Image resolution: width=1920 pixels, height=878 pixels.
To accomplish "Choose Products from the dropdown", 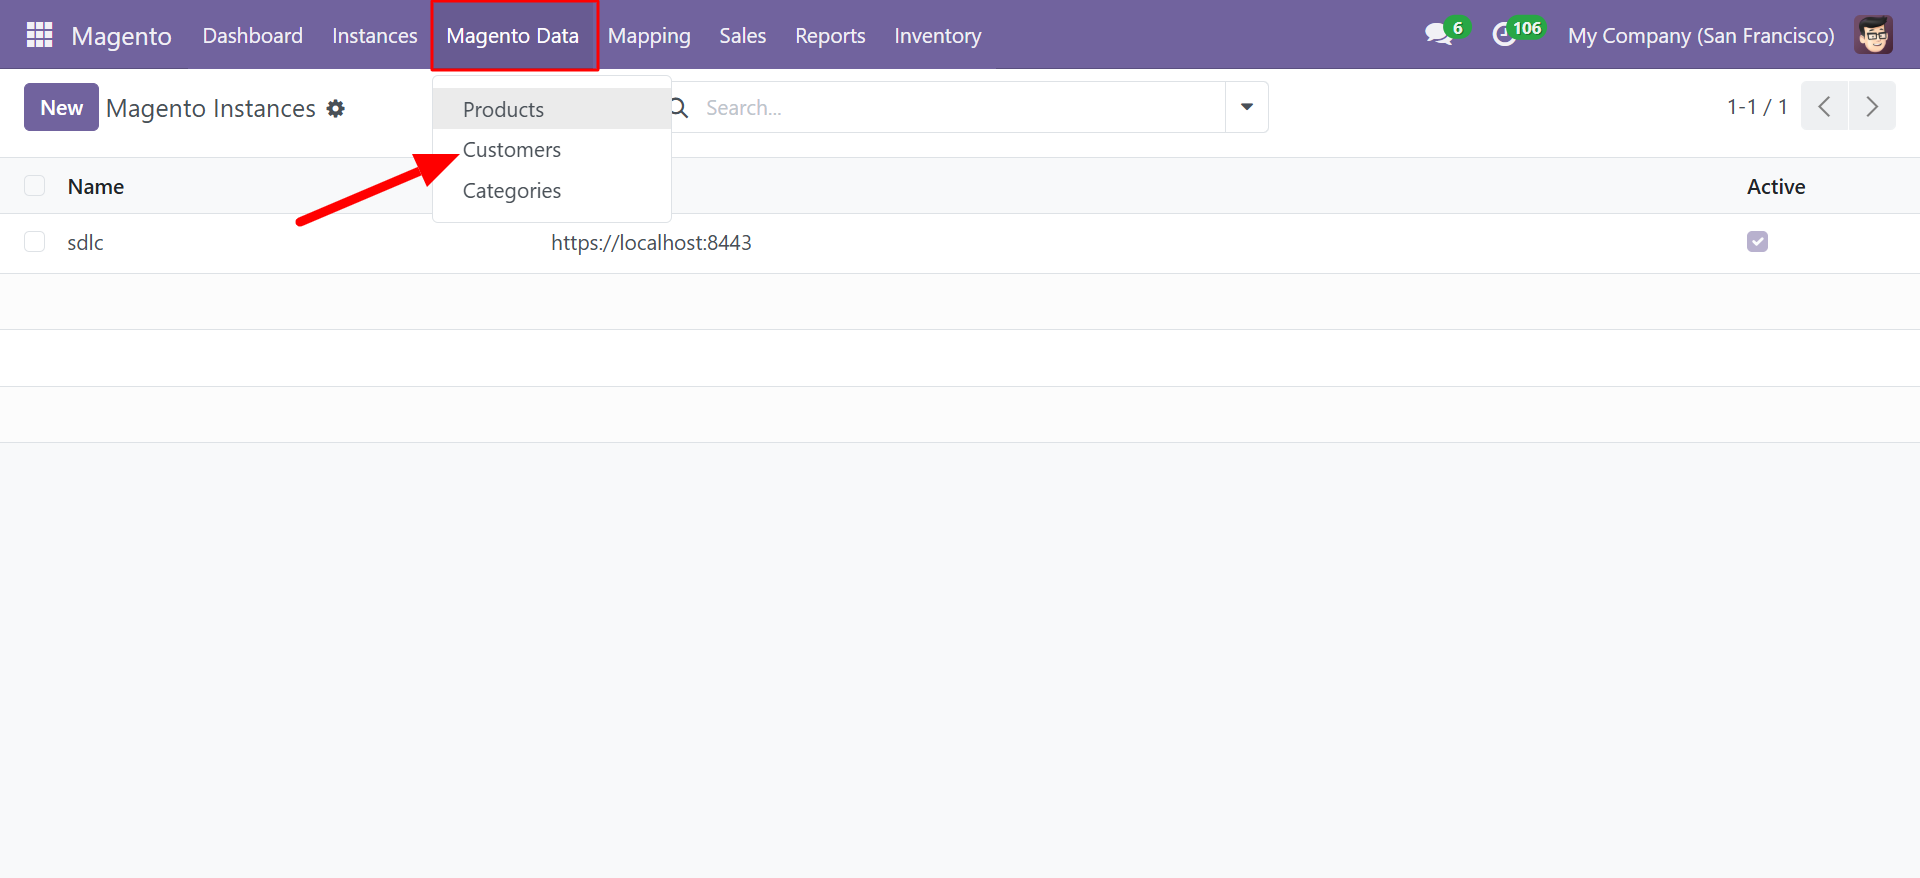I will click(552, 109).
